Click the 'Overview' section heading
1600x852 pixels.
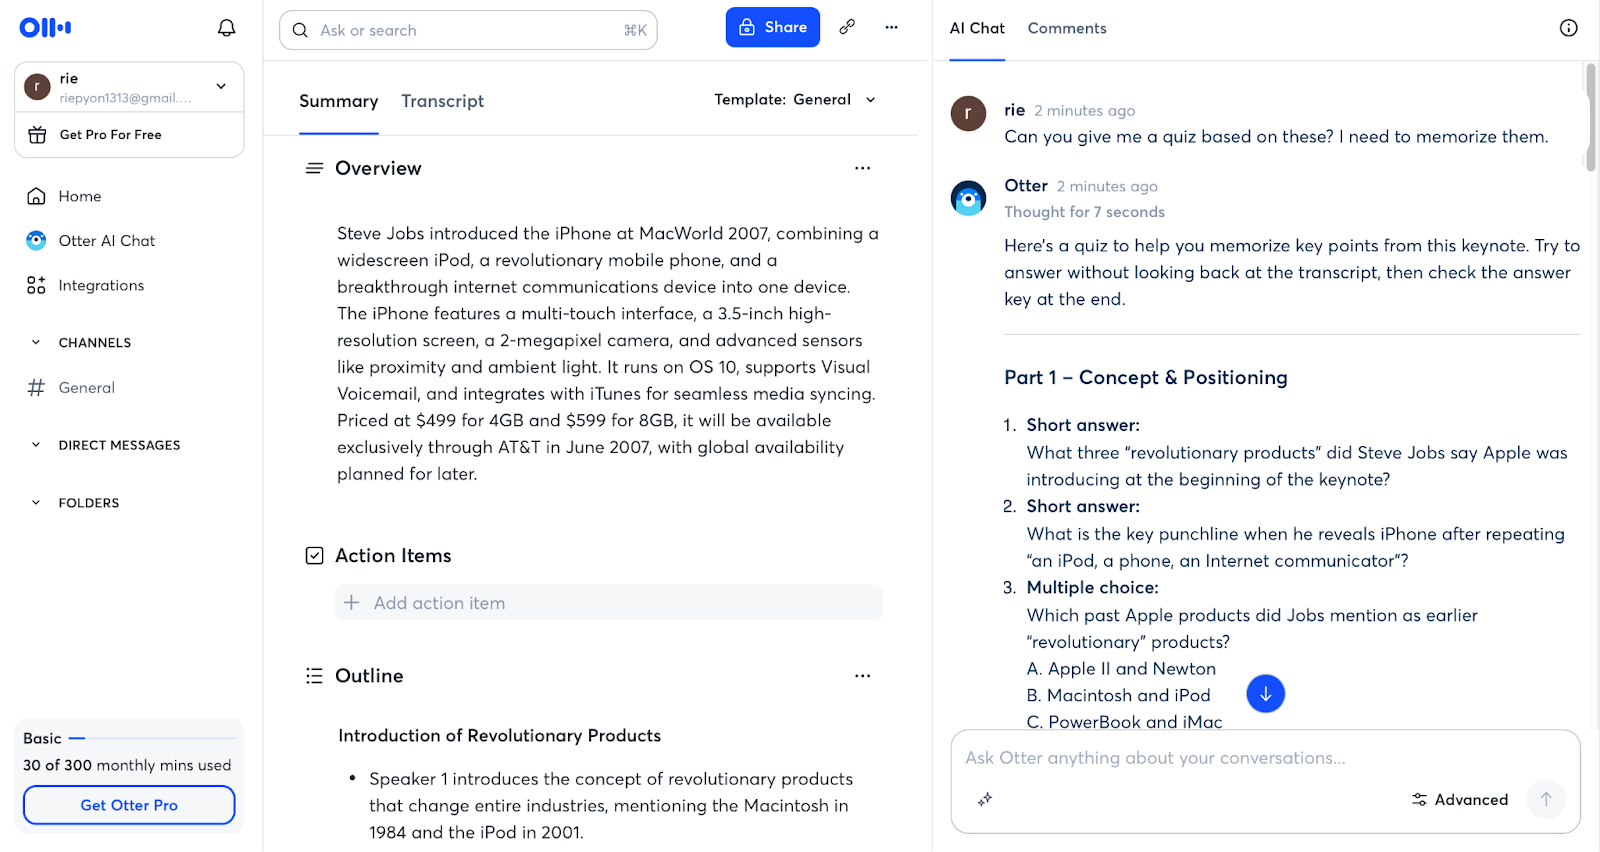[378, 168]
